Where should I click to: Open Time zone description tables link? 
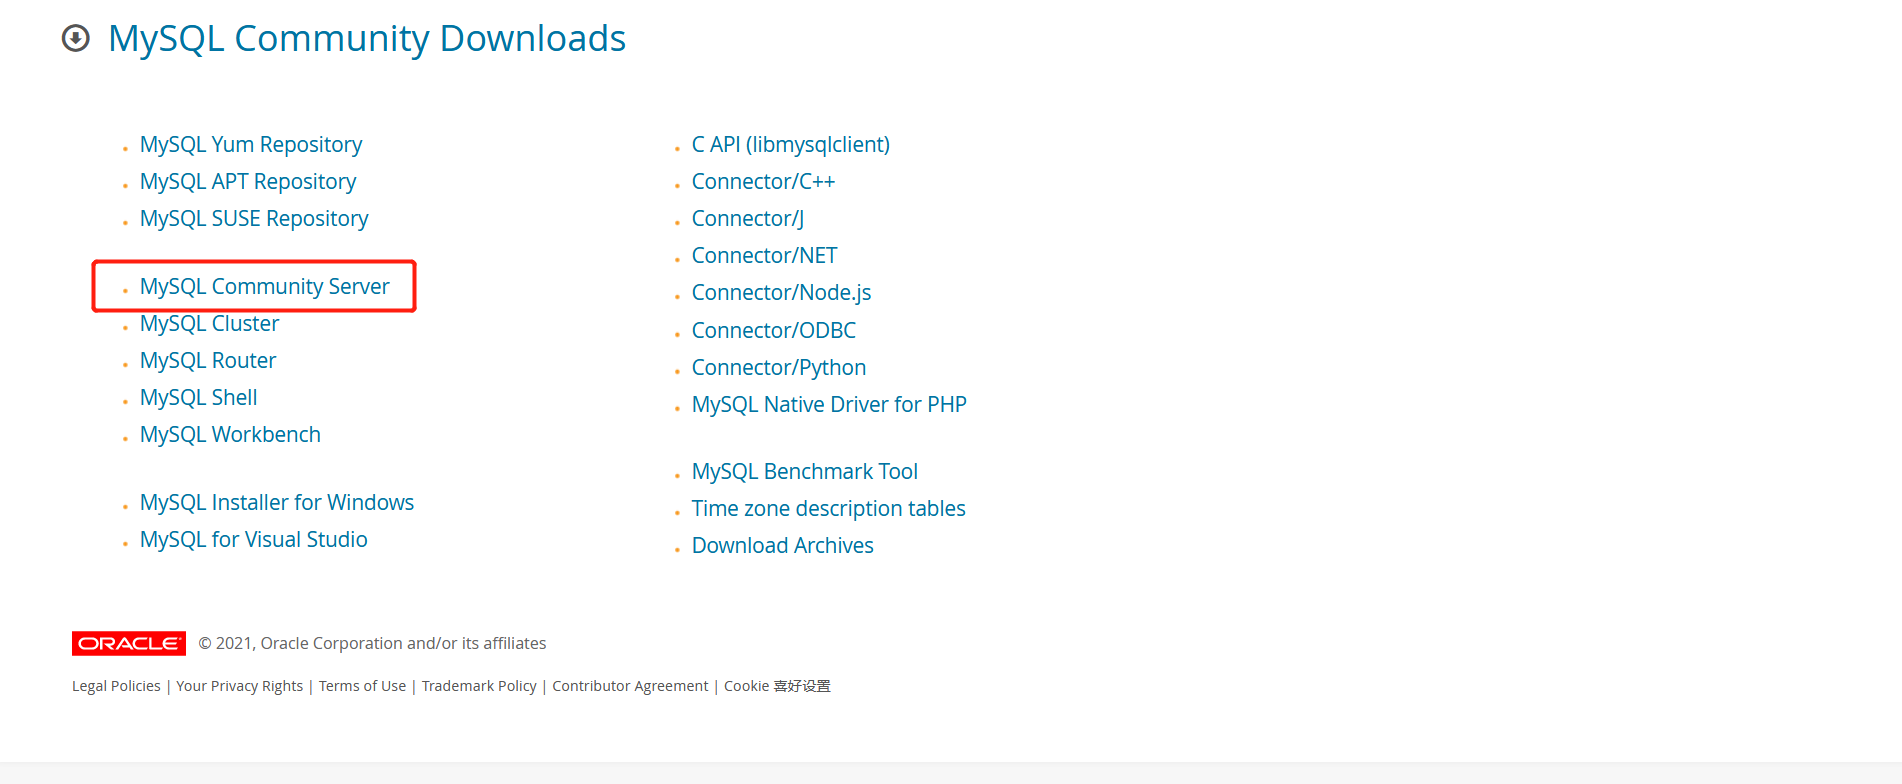click(829, 509)
